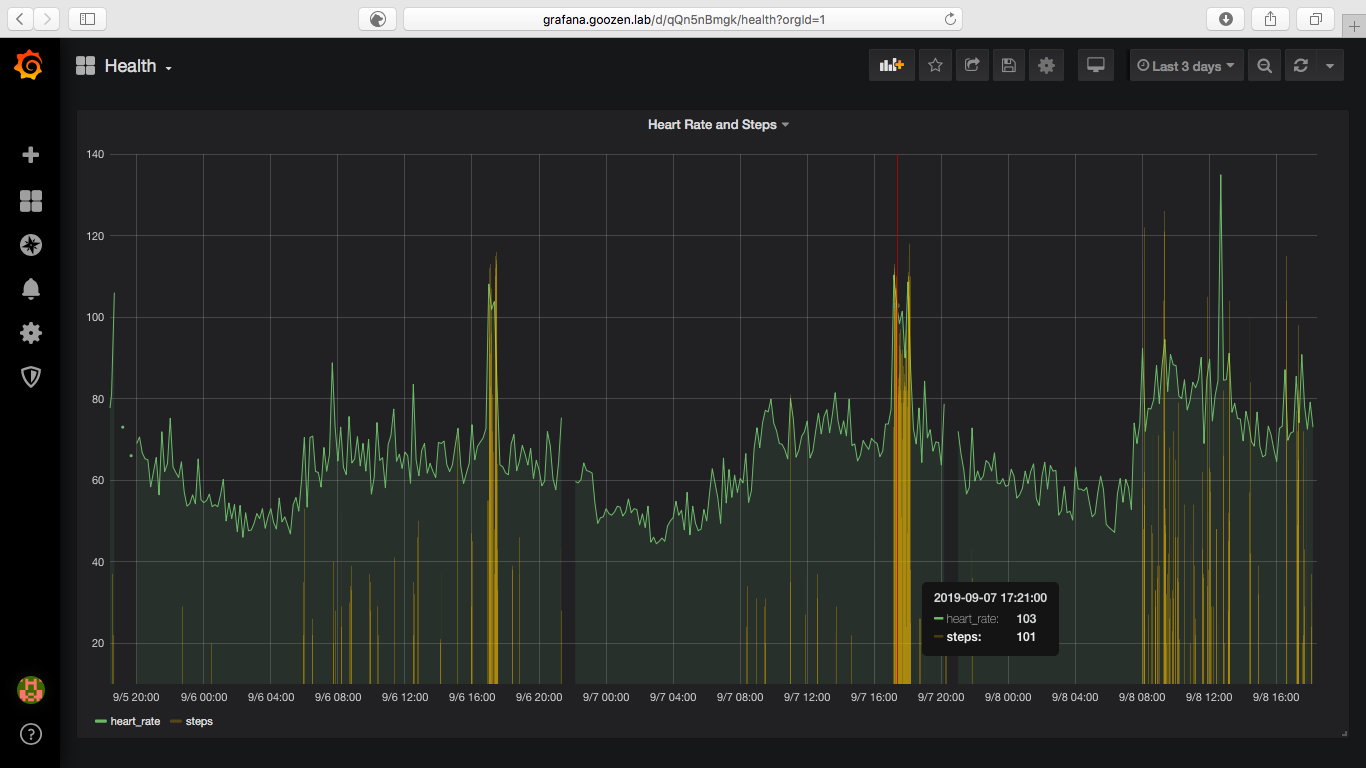Zoom out time range magnifier
The height and width of the screenshot is (768, 1366).
pos(1264,65)
